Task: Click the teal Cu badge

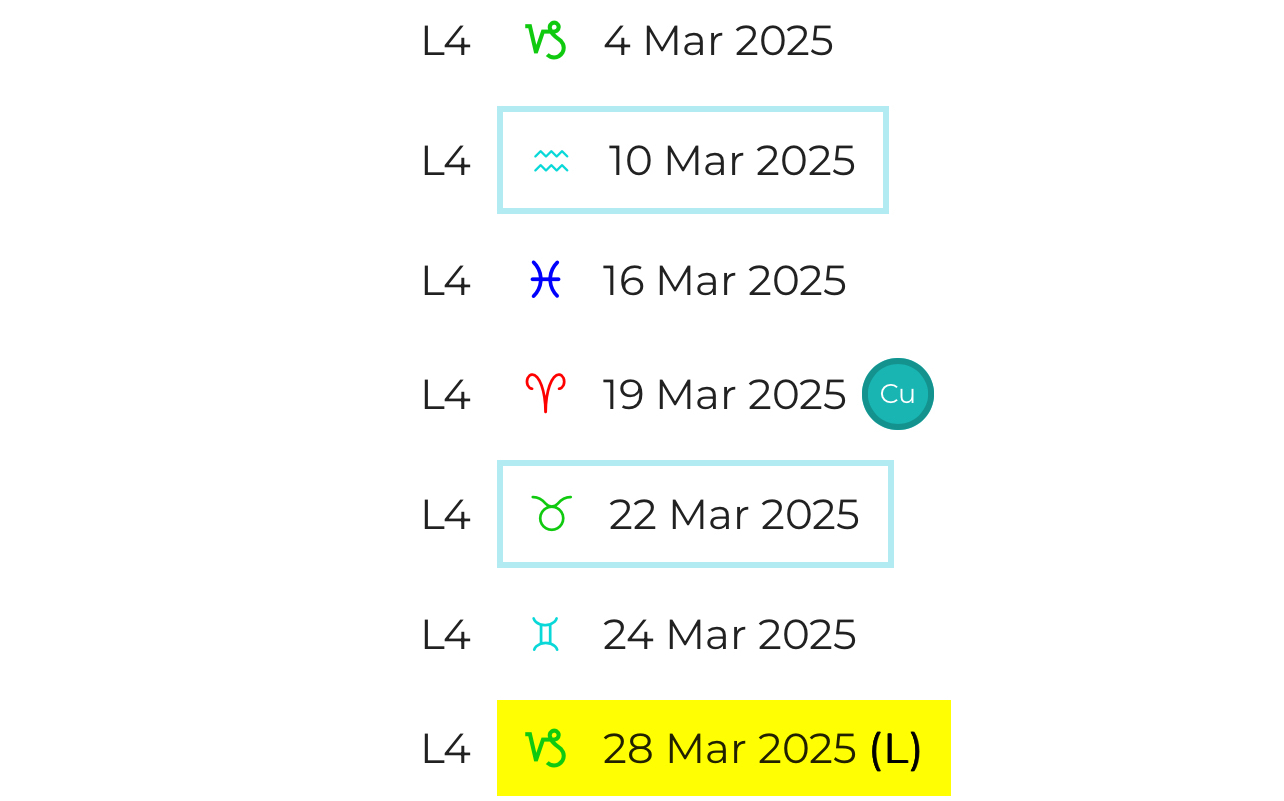Action: [897, 394]
